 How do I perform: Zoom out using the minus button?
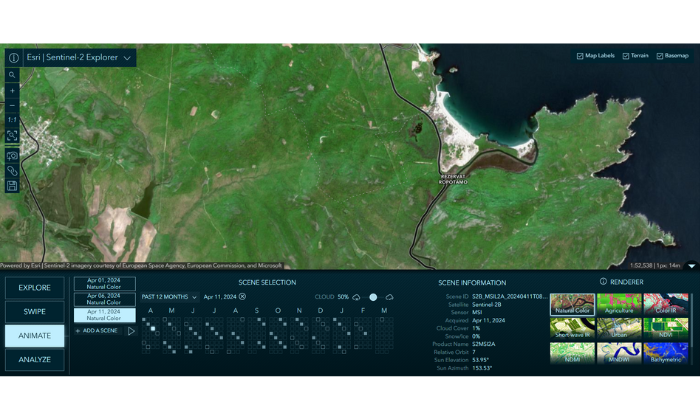pyautogui.click(x=12, y=105)
